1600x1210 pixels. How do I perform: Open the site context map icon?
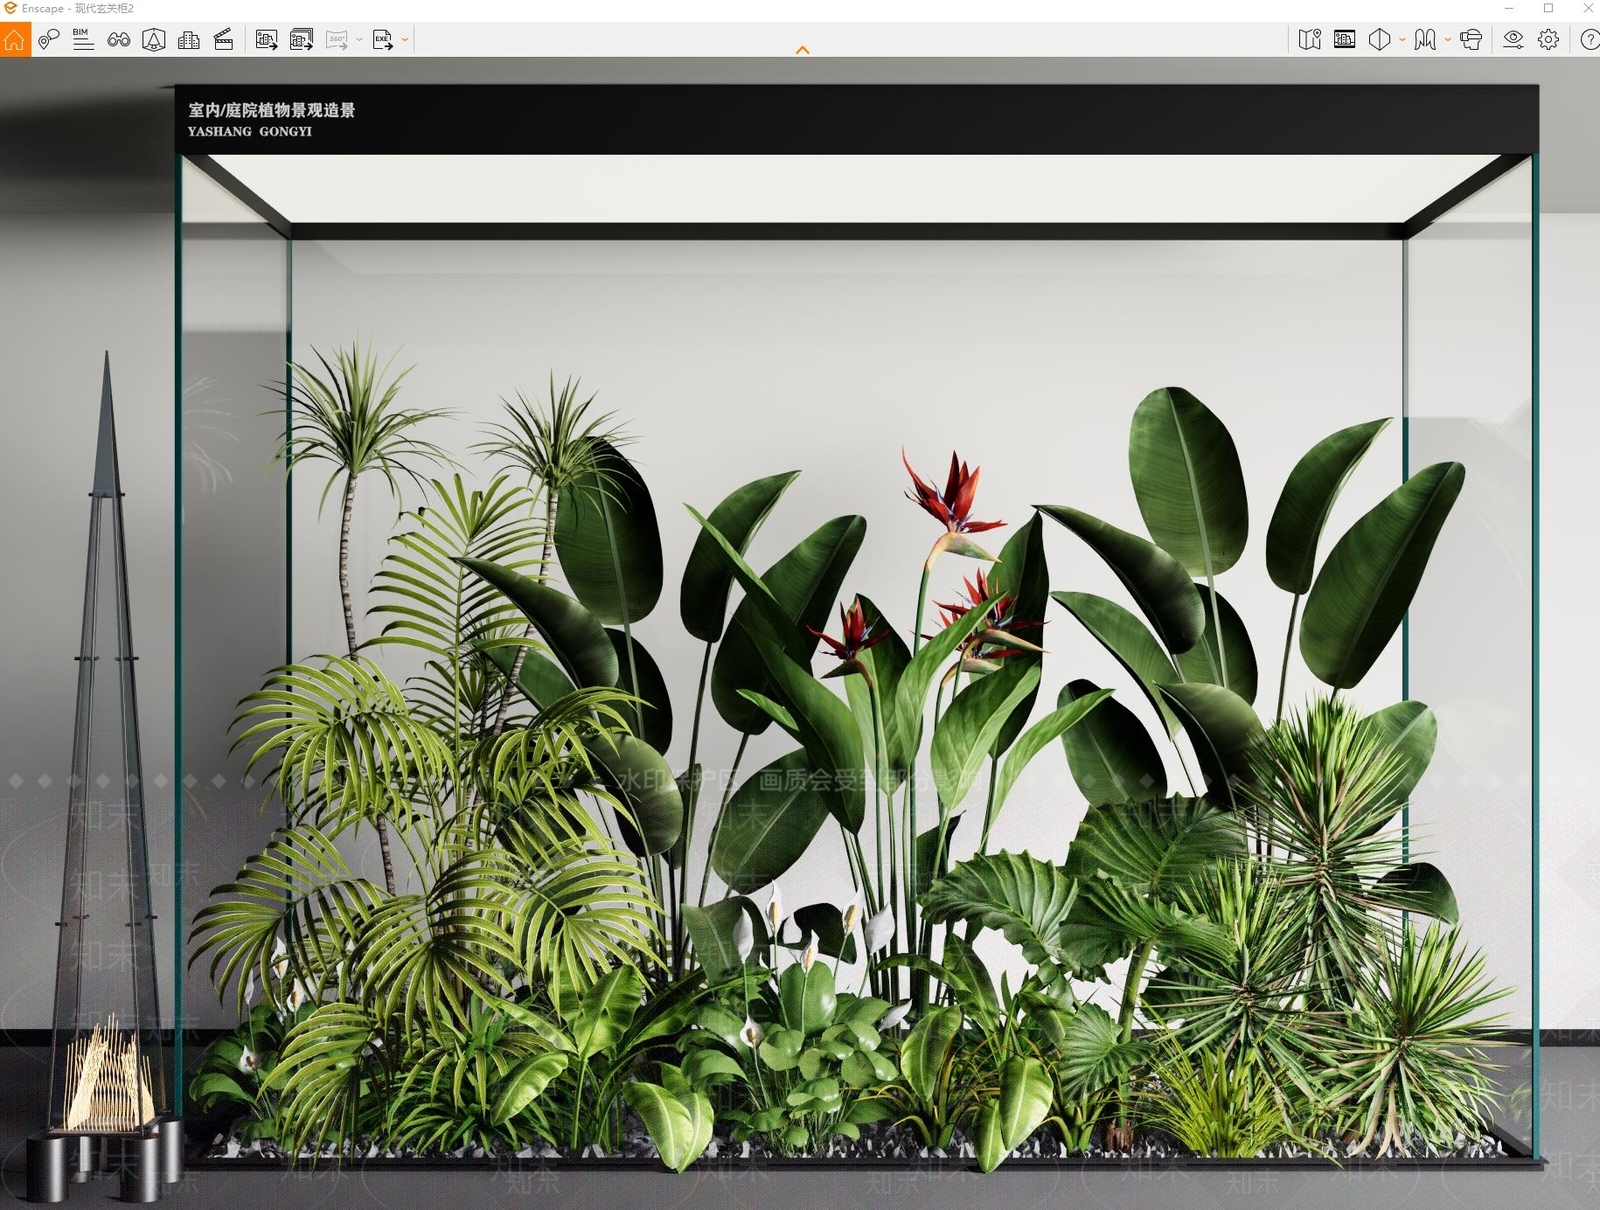(x=1310, y=40)
